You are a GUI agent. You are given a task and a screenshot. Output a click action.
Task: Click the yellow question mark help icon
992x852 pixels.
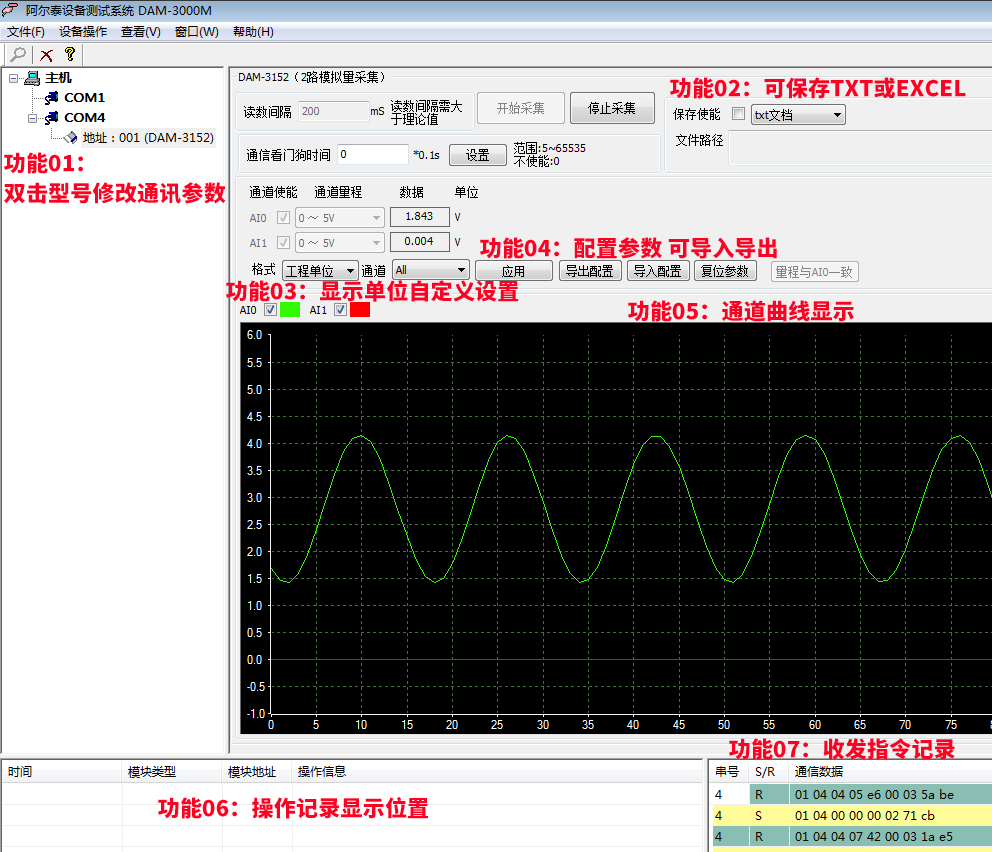[69, 55]
